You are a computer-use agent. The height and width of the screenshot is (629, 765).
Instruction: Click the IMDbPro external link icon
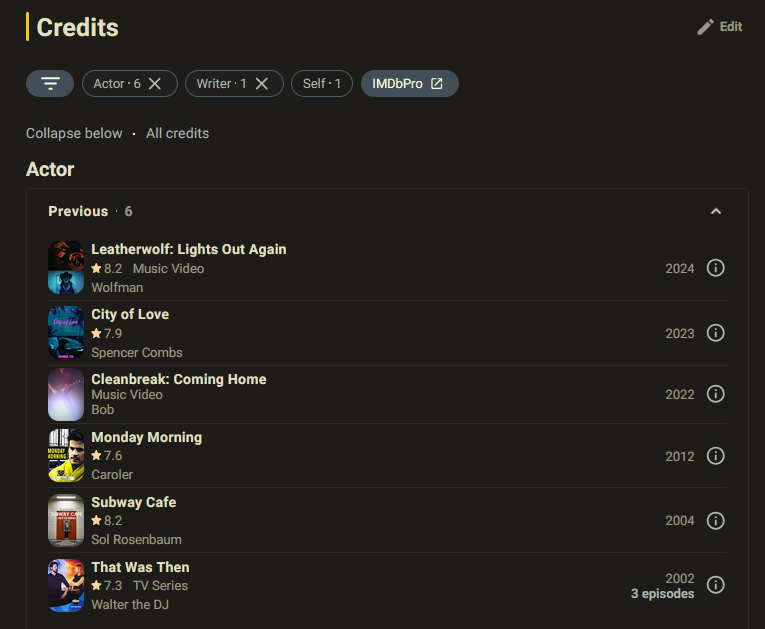pos(437,84)
